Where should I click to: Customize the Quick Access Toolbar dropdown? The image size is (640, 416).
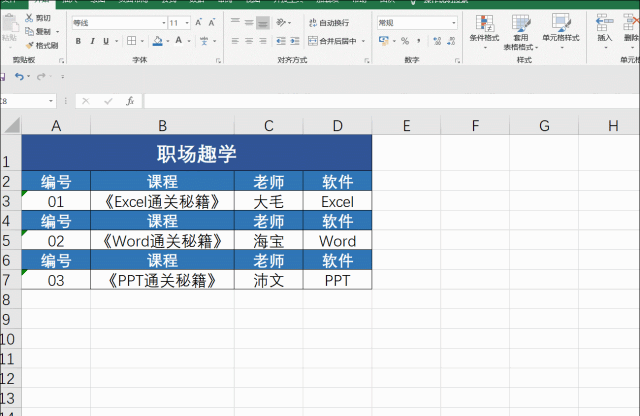62,76
